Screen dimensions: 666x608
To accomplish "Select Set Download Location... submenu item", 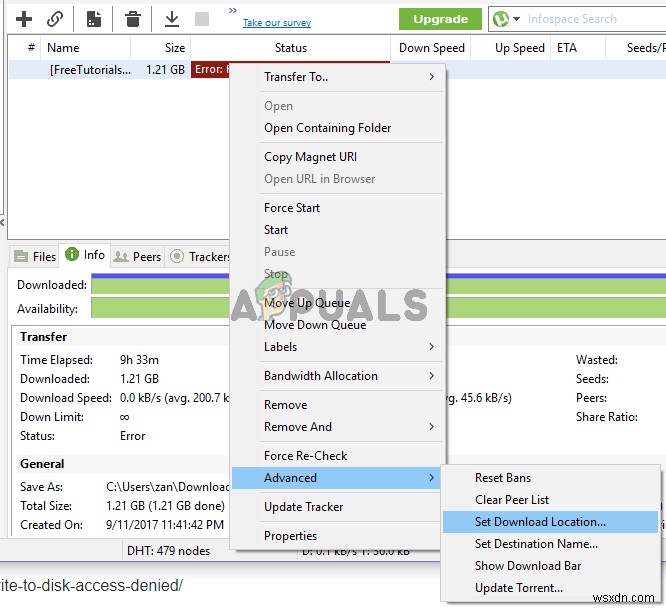I will [x=550, y=522].
